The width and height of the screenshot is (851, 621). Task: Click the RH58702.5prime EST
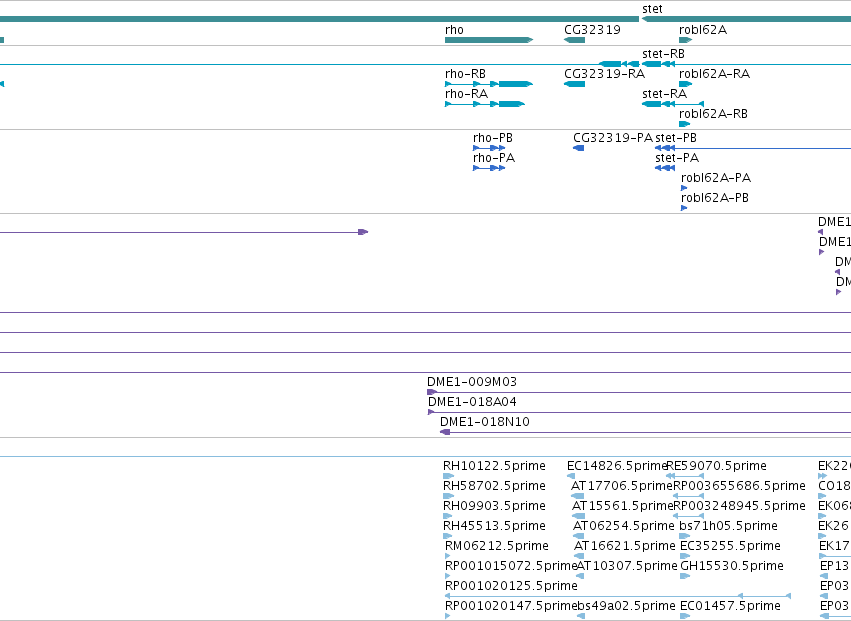[x=448, y=496]
